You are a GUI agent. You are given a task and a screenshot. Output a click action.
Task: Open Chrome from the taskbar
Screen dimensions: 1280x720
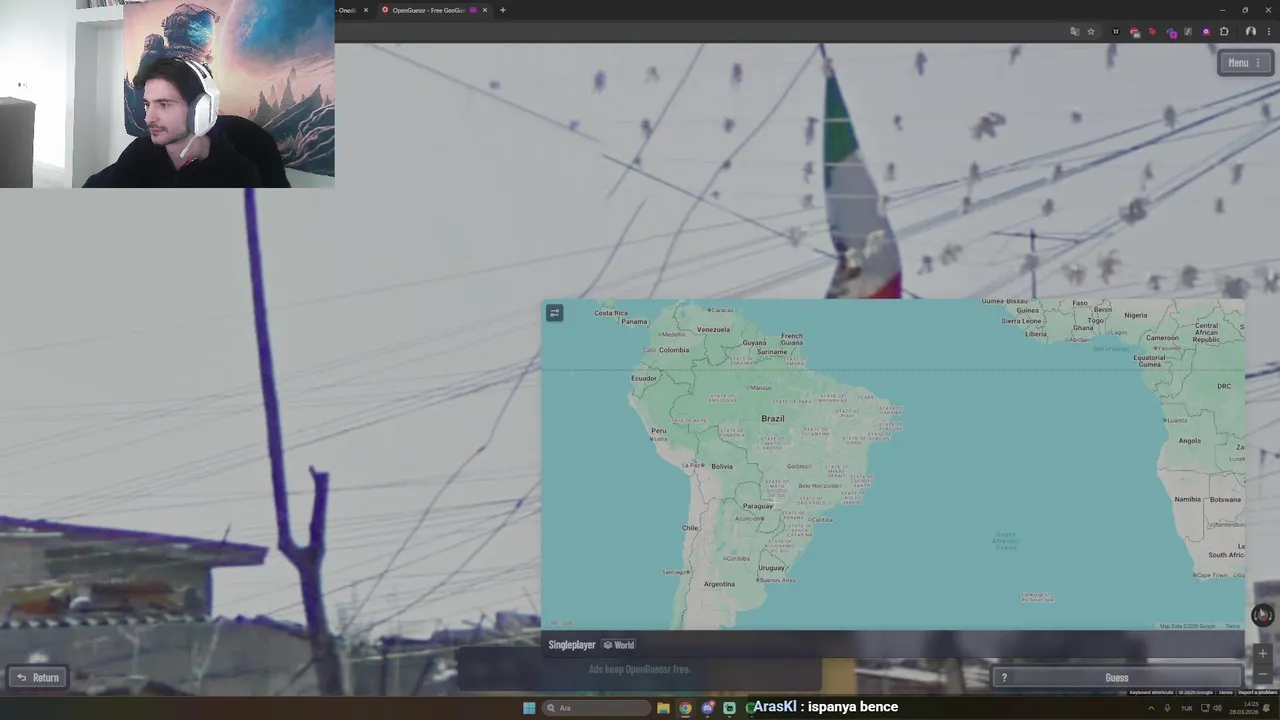[x=685, y=708]
